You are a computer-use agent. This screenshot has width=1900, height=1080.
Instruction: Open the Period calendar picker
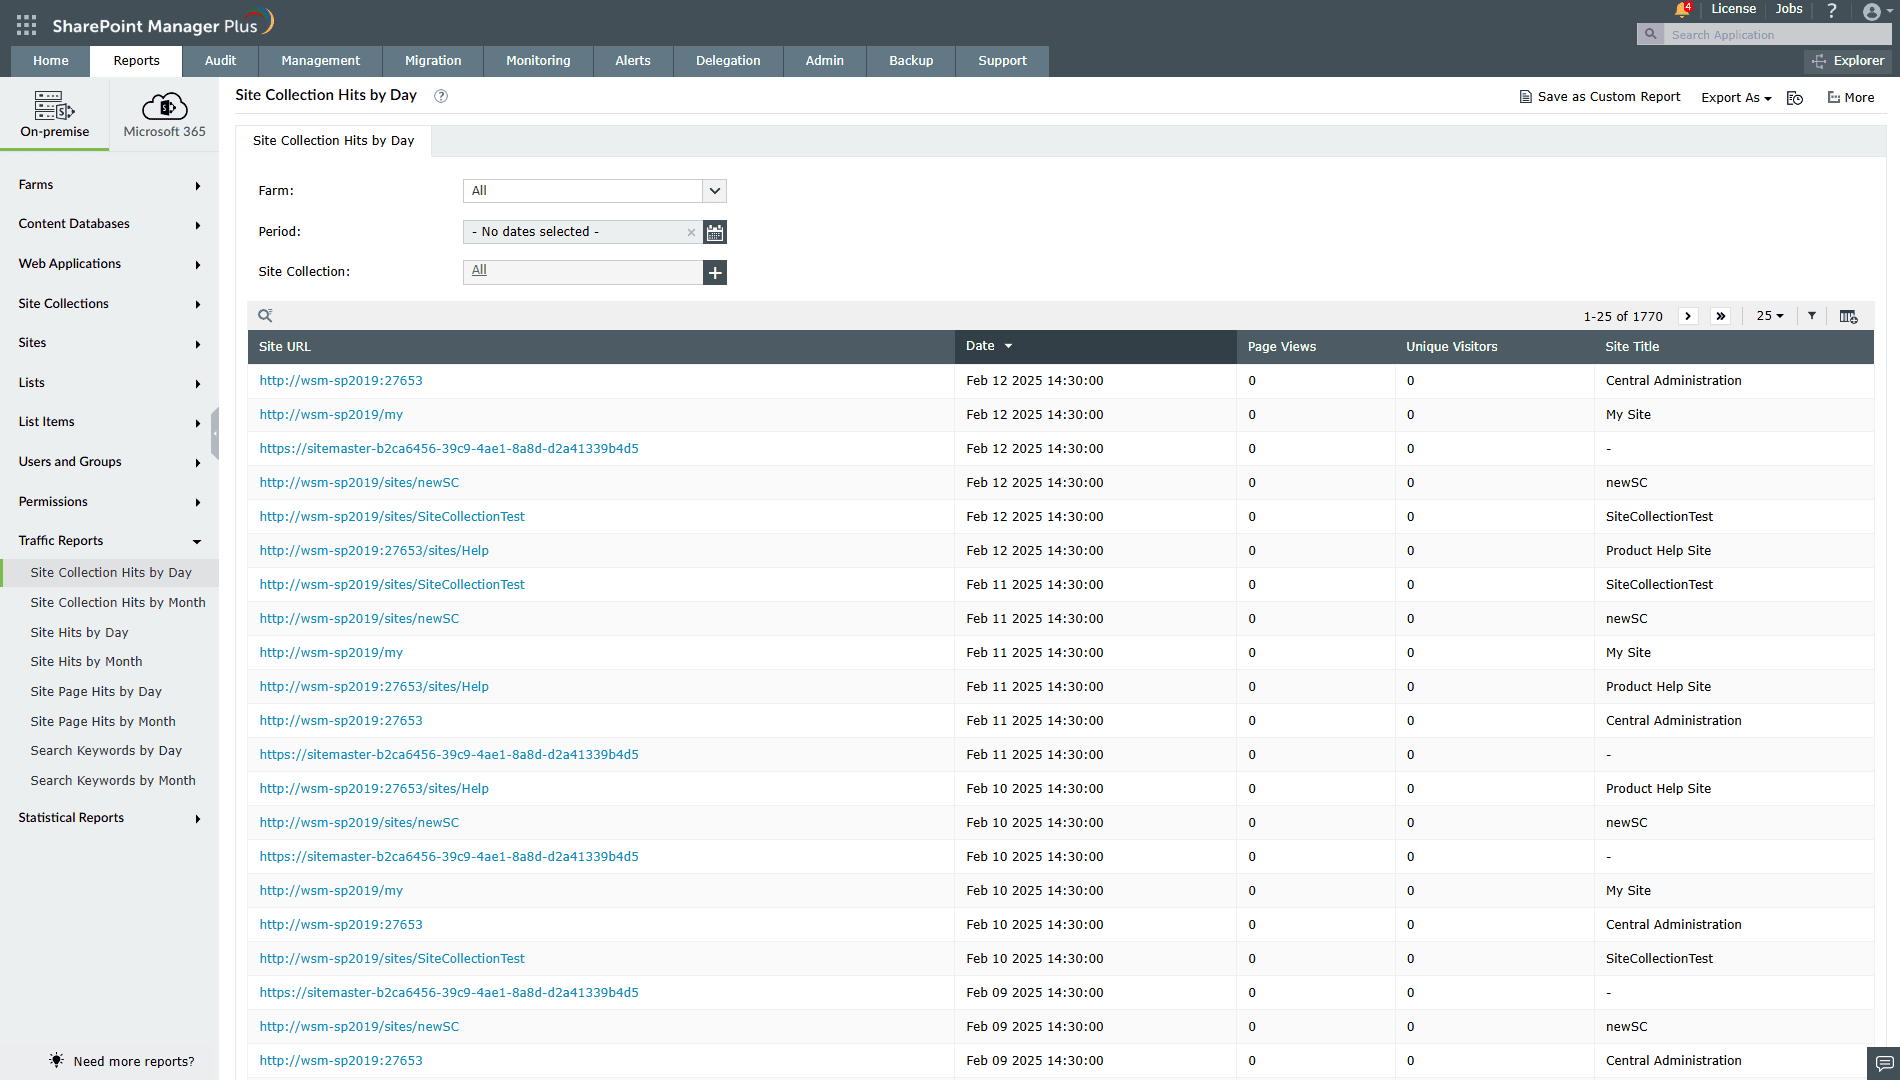pyautogui.click(x=715, y=232)
